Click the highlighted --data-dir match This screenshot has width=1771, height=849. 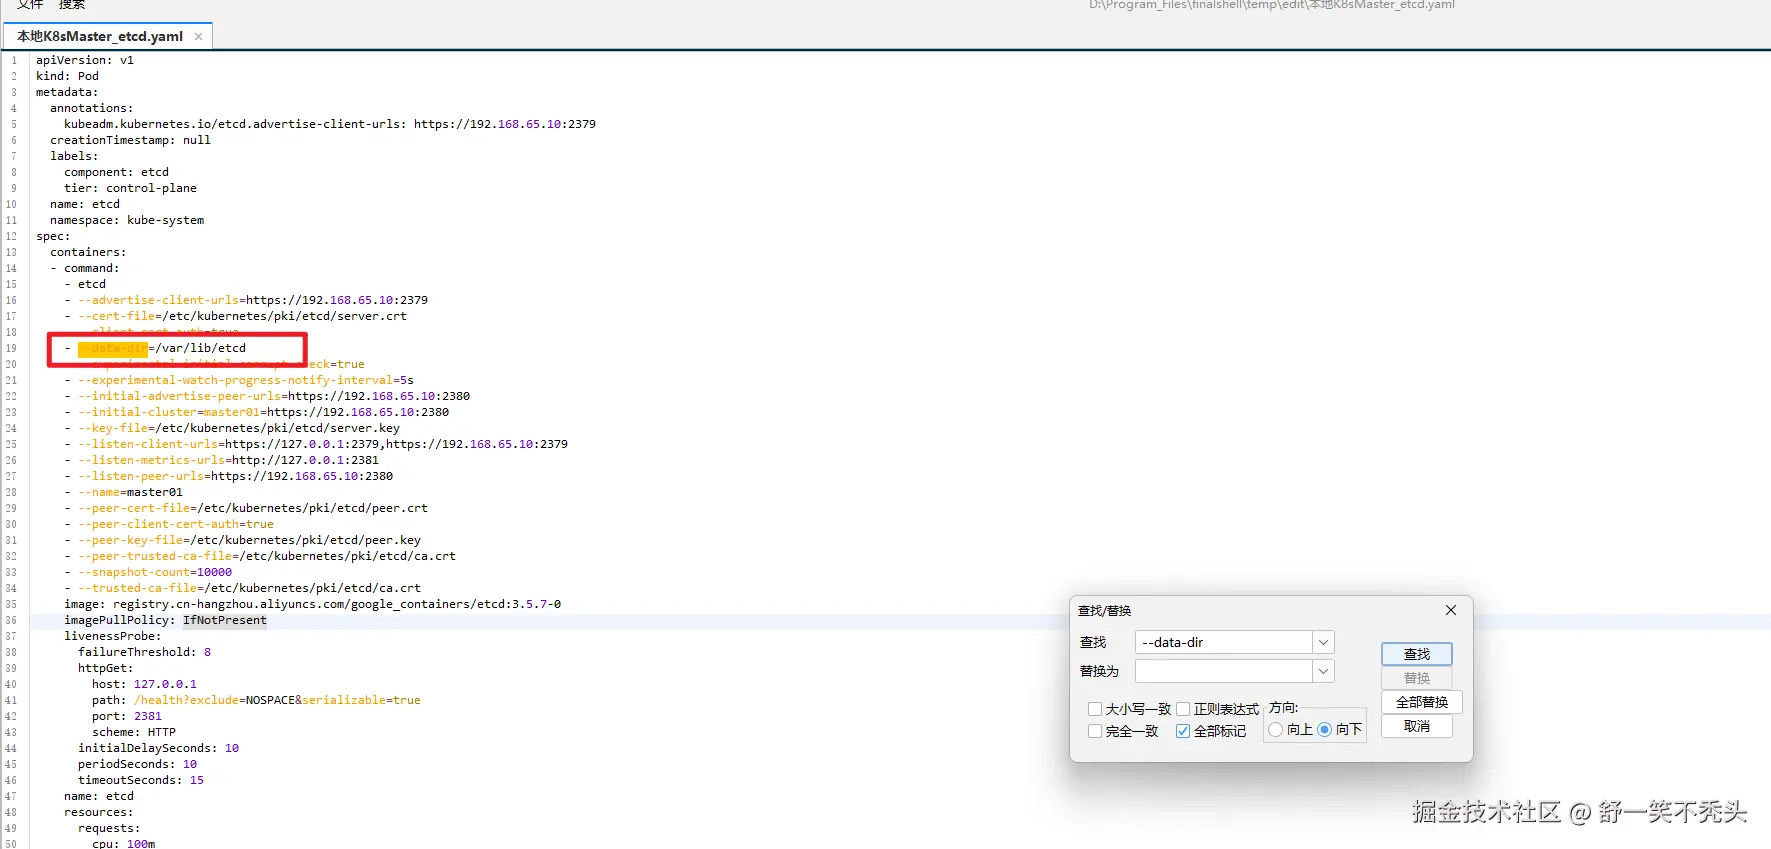coord(112,348)
